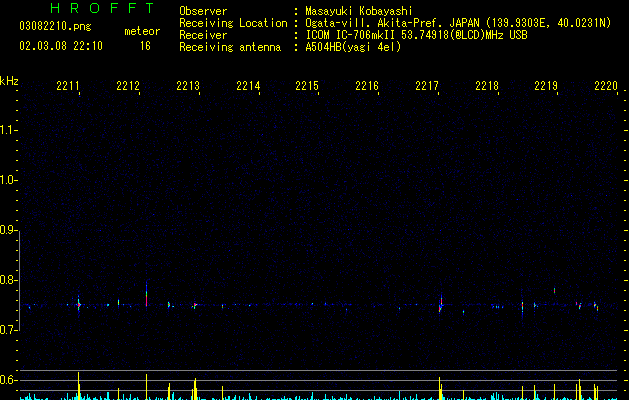The height and width of the screenshot is (400, 629).
Task: Click the tall meteor echo after 2212
Action: click(x=146, y=295)
